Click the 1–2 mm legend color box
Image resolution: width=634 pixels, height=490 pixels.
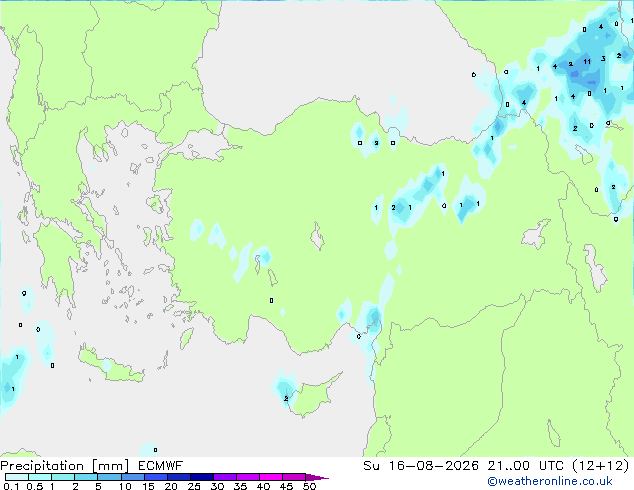tap(63, 477)
